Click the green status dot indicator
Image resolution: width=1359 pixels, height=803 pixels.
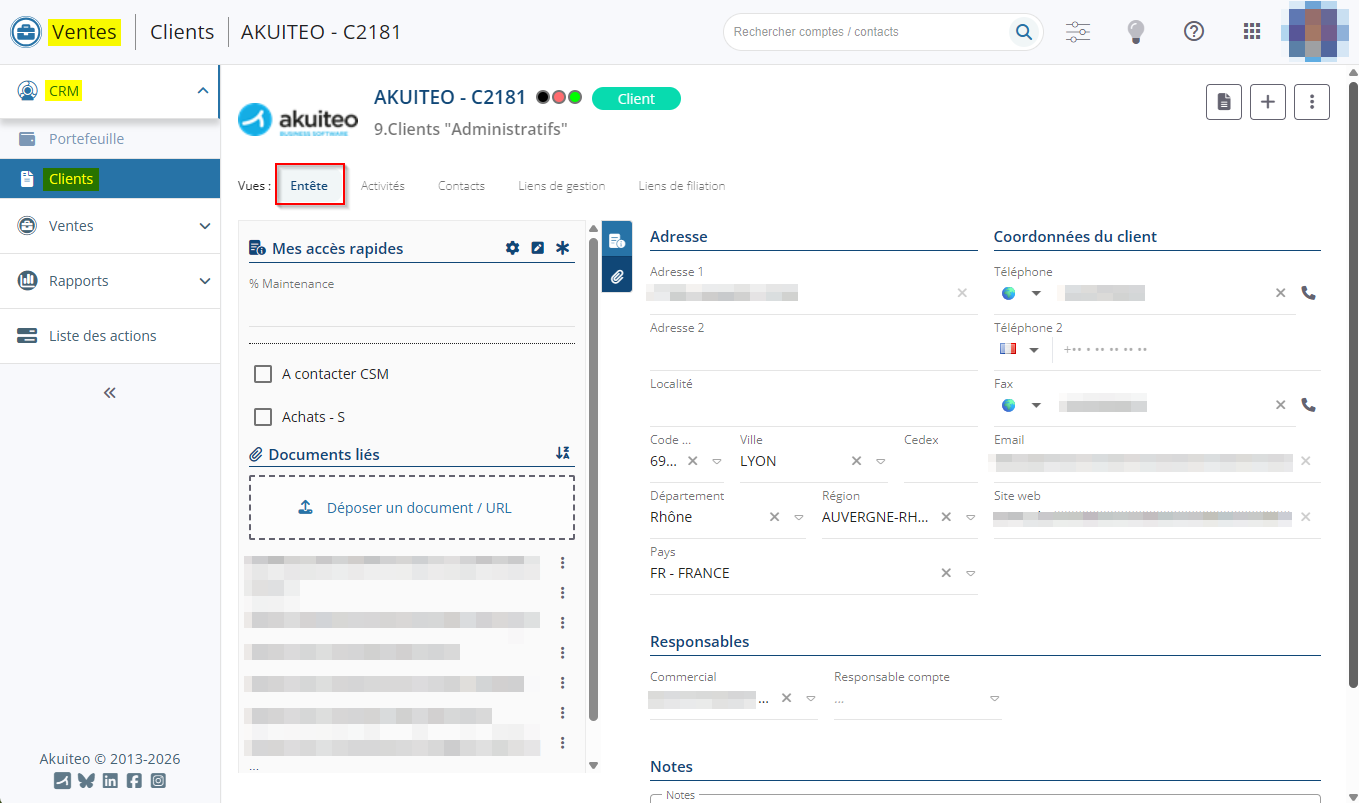pyautogui.click(x=575, y=98)
